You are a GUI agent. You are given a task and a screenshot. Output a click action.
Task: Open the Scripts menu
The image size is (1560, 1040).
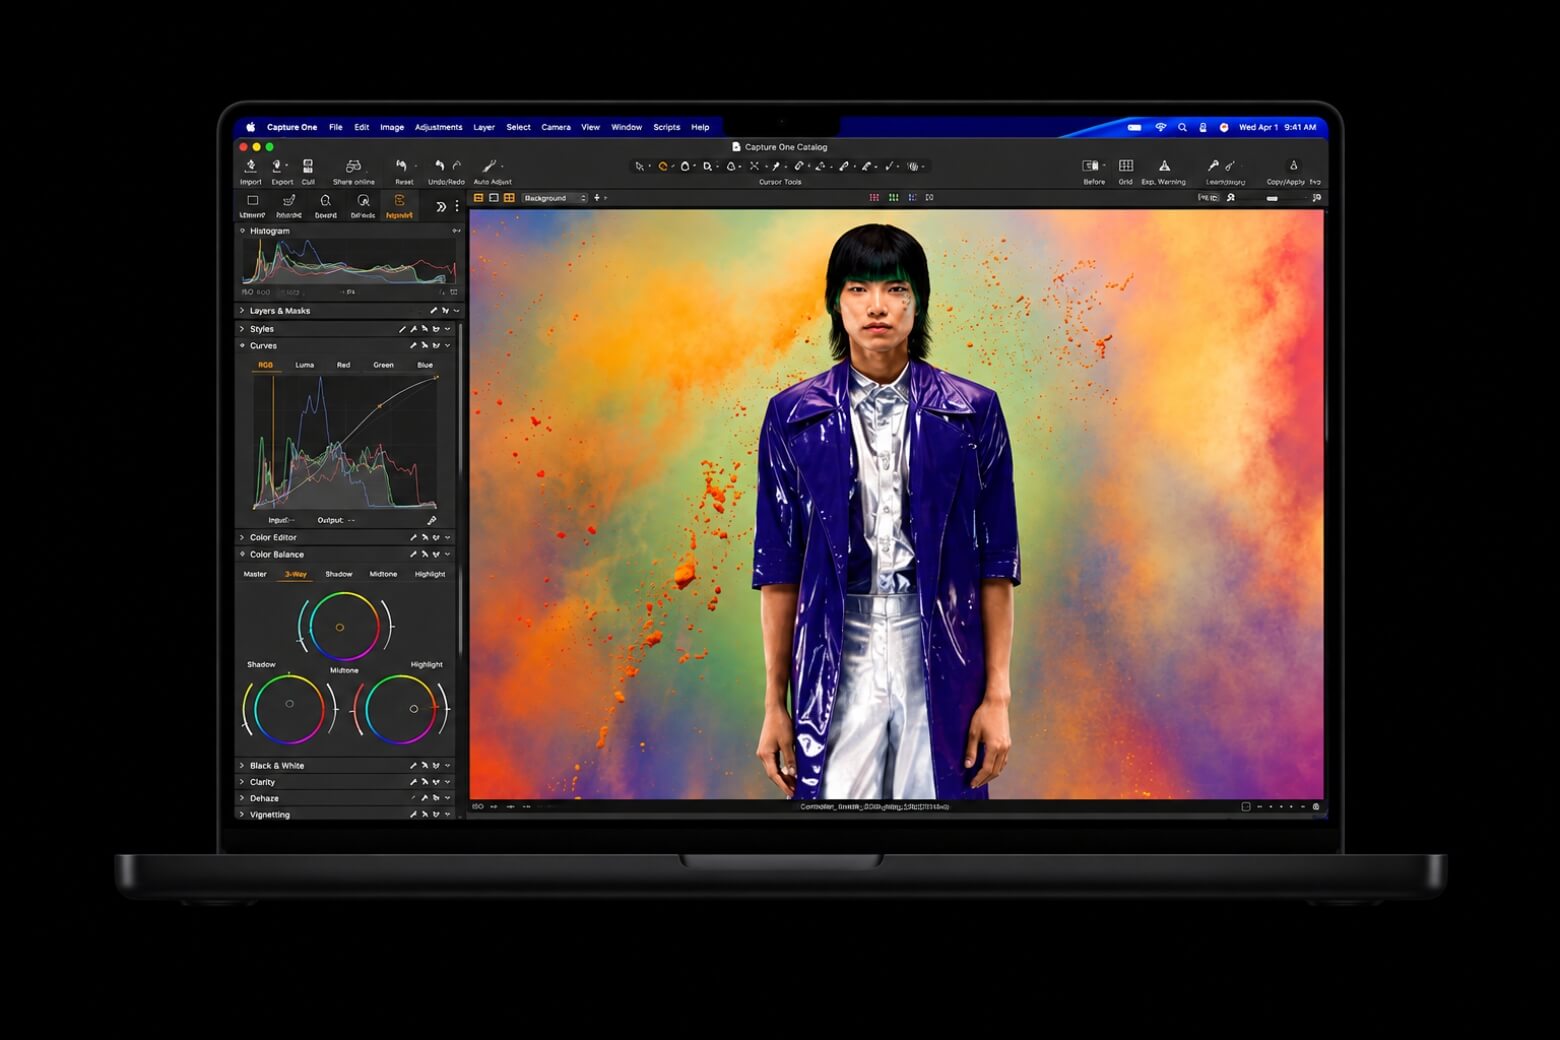coord(666,127)
